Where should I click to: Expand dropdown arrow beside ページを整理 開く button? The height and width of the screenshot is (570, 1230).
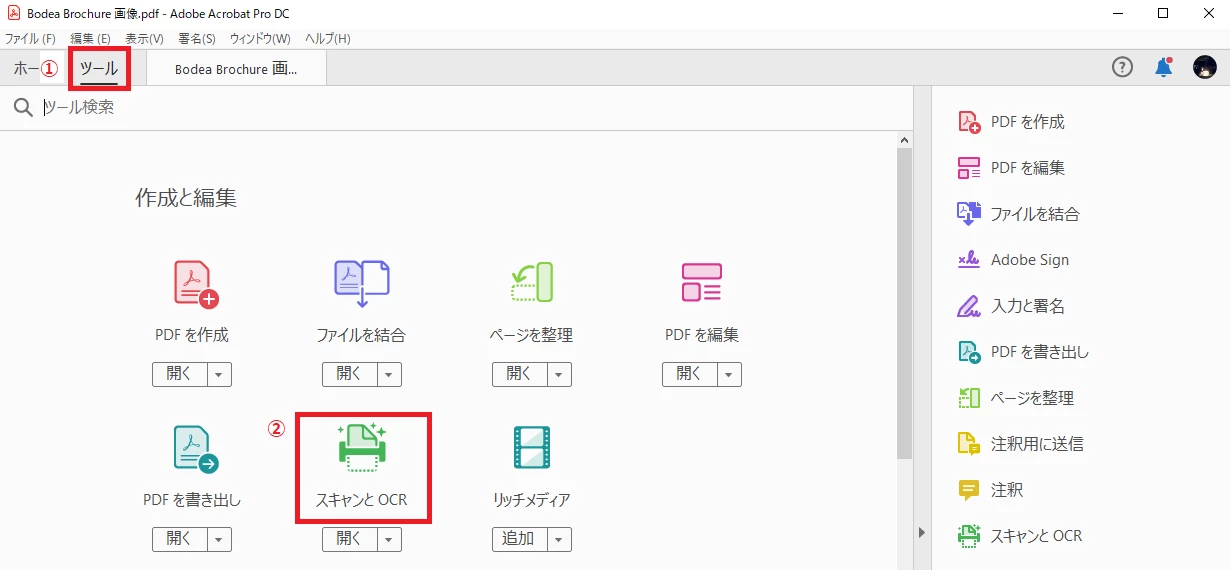560,375
